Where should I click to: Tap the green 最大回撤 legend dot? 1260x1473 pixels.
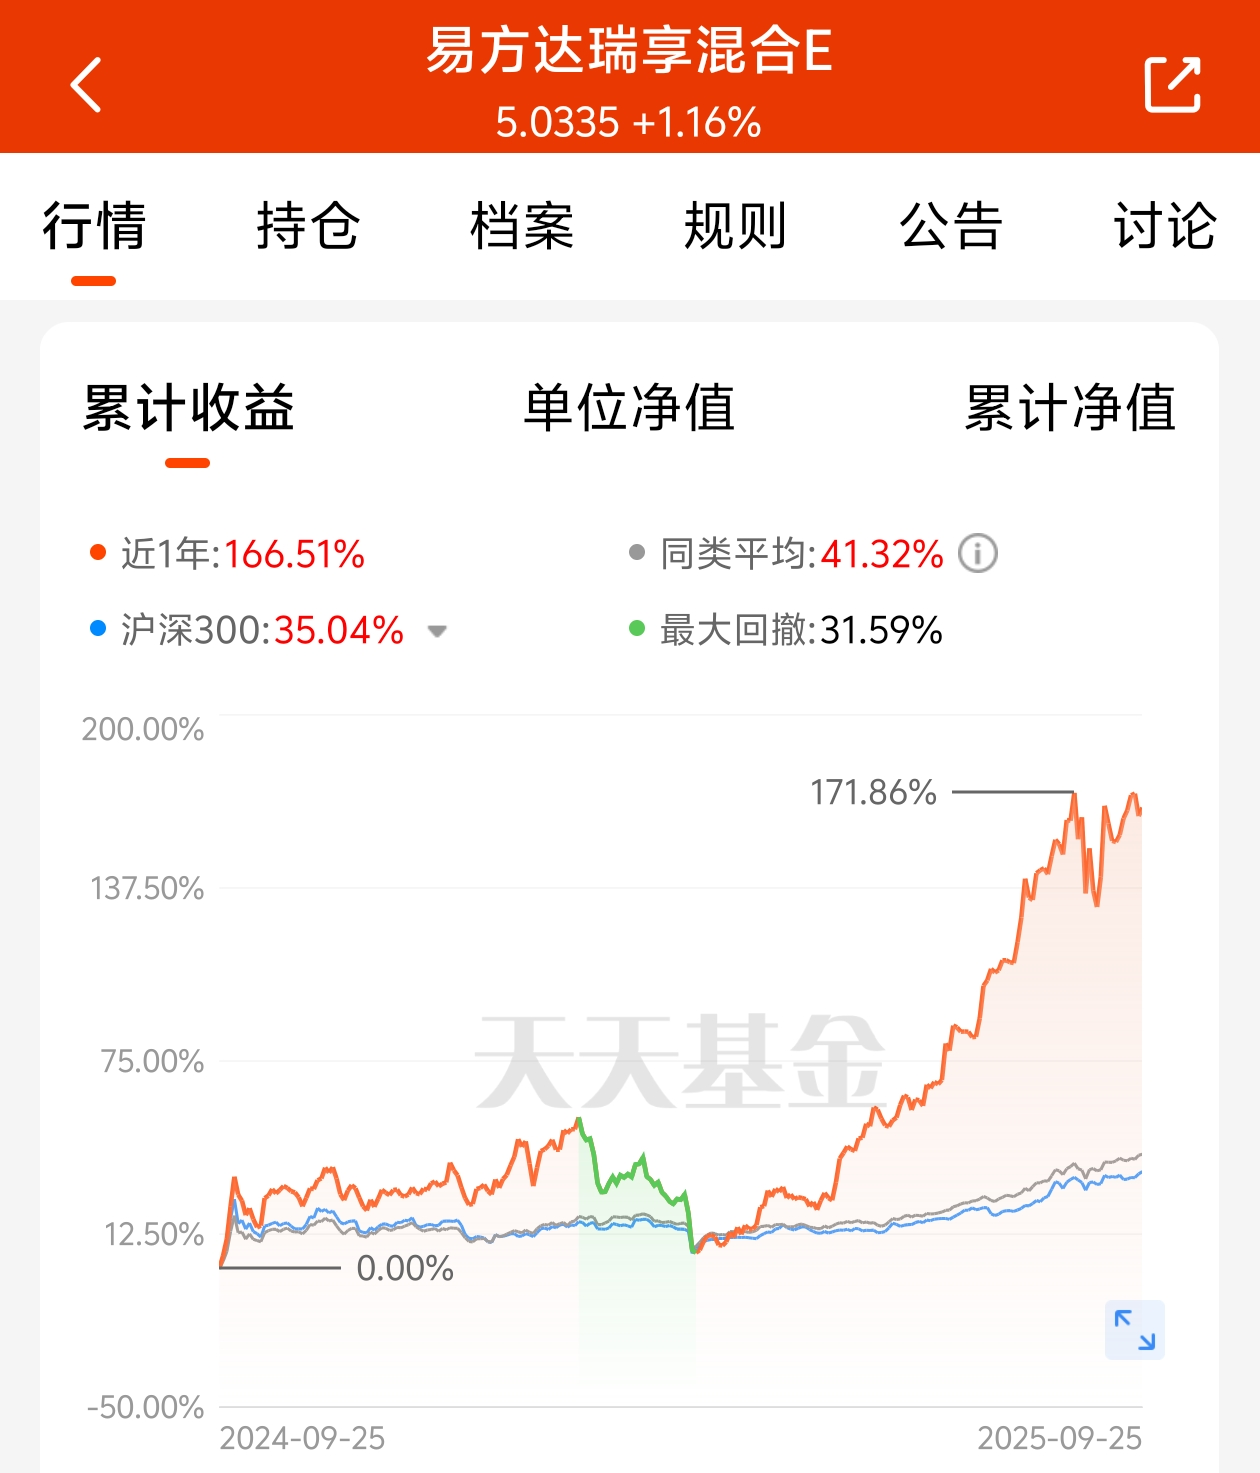(x=637, y=628)
